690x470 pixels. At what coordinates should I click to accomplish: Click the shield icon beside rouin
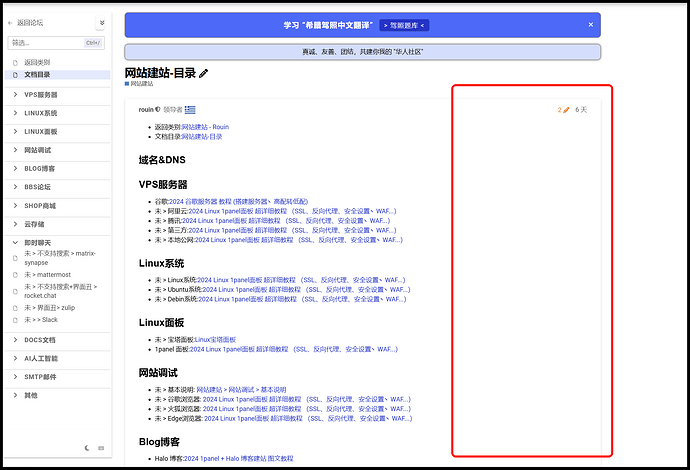[x=158, y=110]
